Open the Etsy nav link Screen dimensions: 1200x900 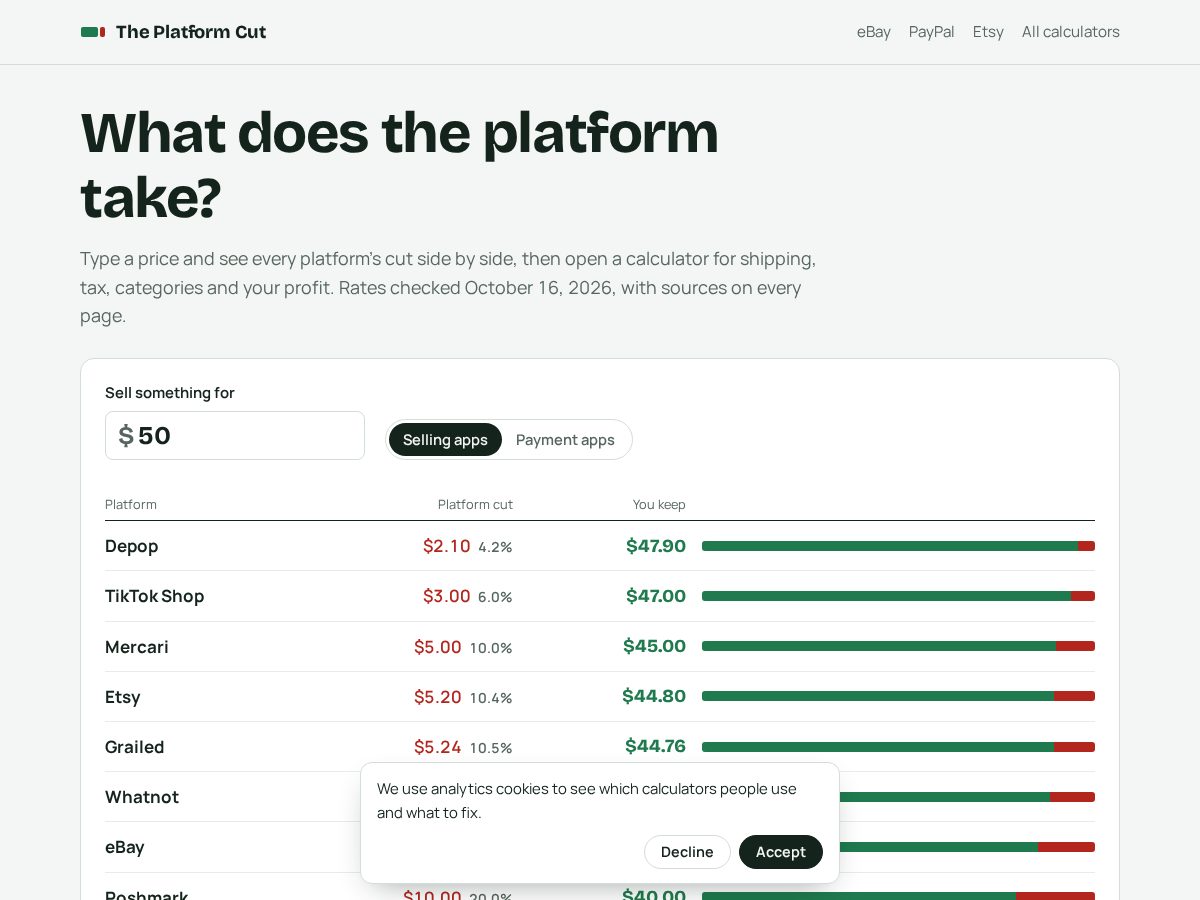988,32
